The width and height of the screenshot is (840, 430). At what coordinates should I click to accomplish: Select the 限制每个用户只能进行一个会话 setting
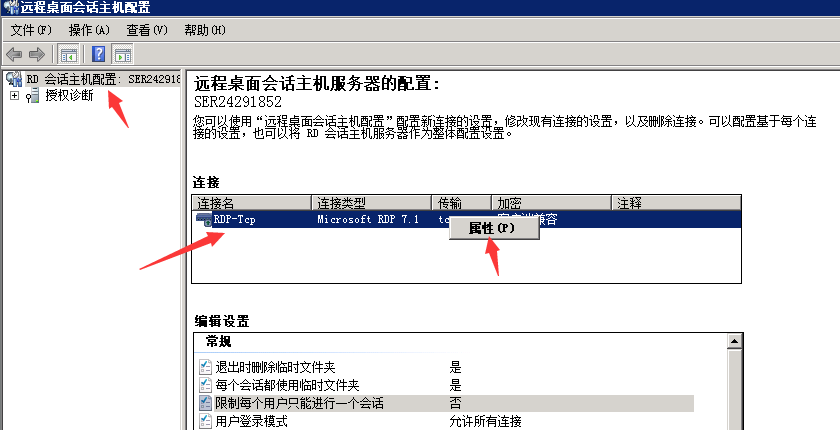299,403
